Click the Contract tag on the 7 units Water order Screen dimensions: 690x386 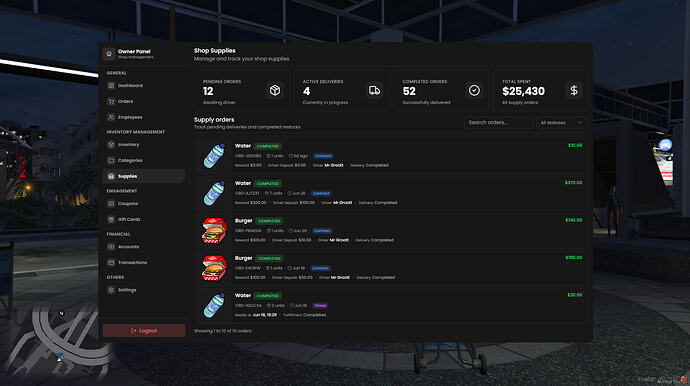(321, 193)
